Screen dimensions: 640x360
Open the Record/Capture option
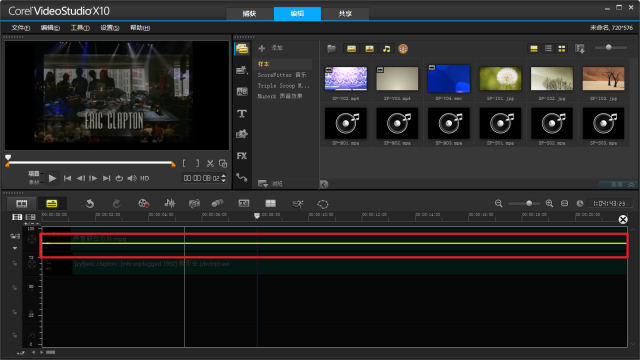[x=143, y=203]
